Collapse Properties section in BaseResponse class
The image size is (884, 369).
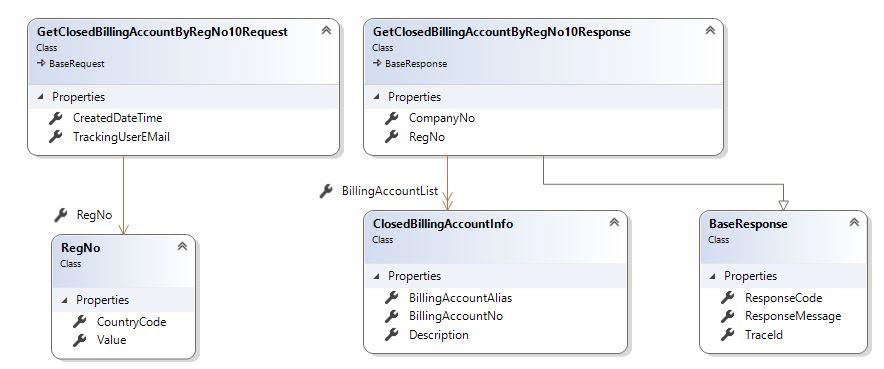[x=711, y=277]
